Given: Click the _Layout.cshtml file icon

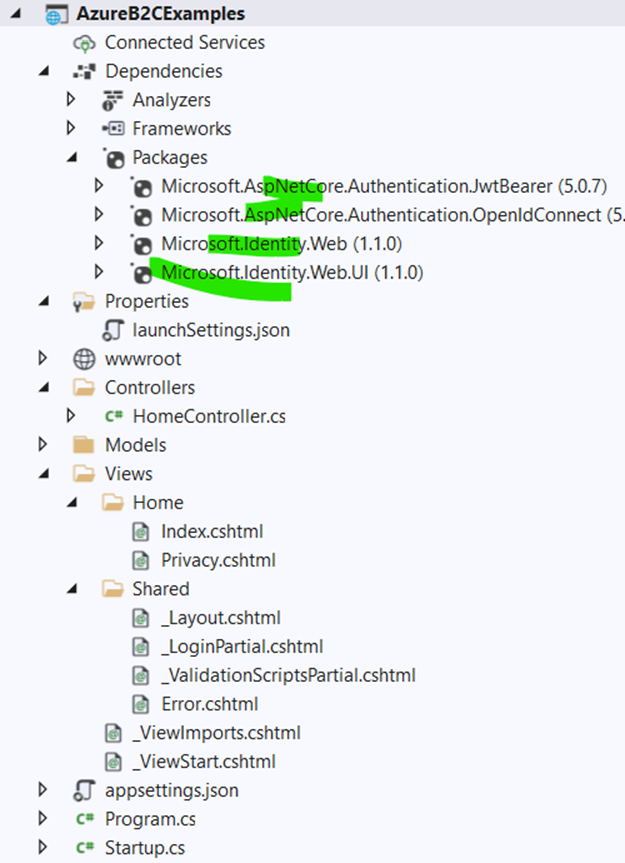Looking at the screenshot, I should [141, 618].
